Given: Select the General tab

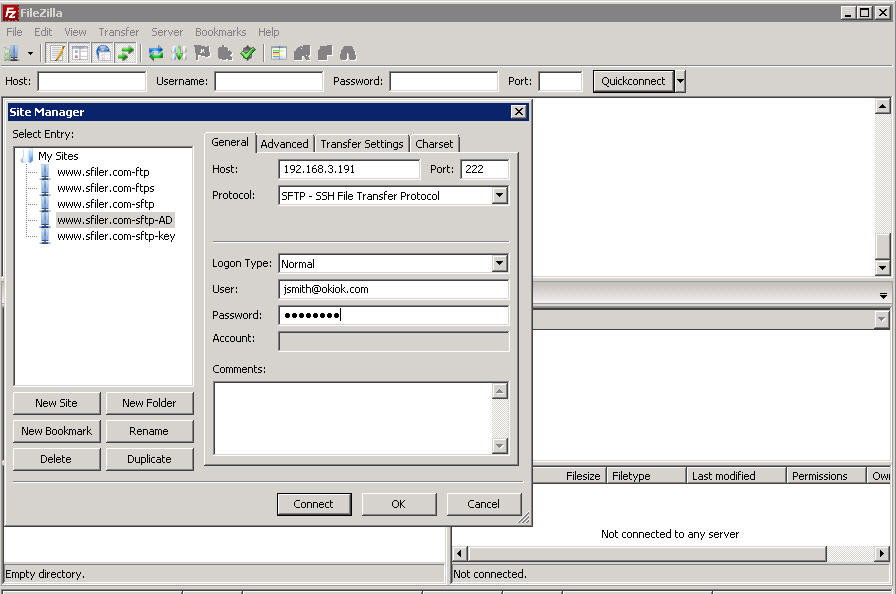Looking at the screenshot, I should point(230,142).
